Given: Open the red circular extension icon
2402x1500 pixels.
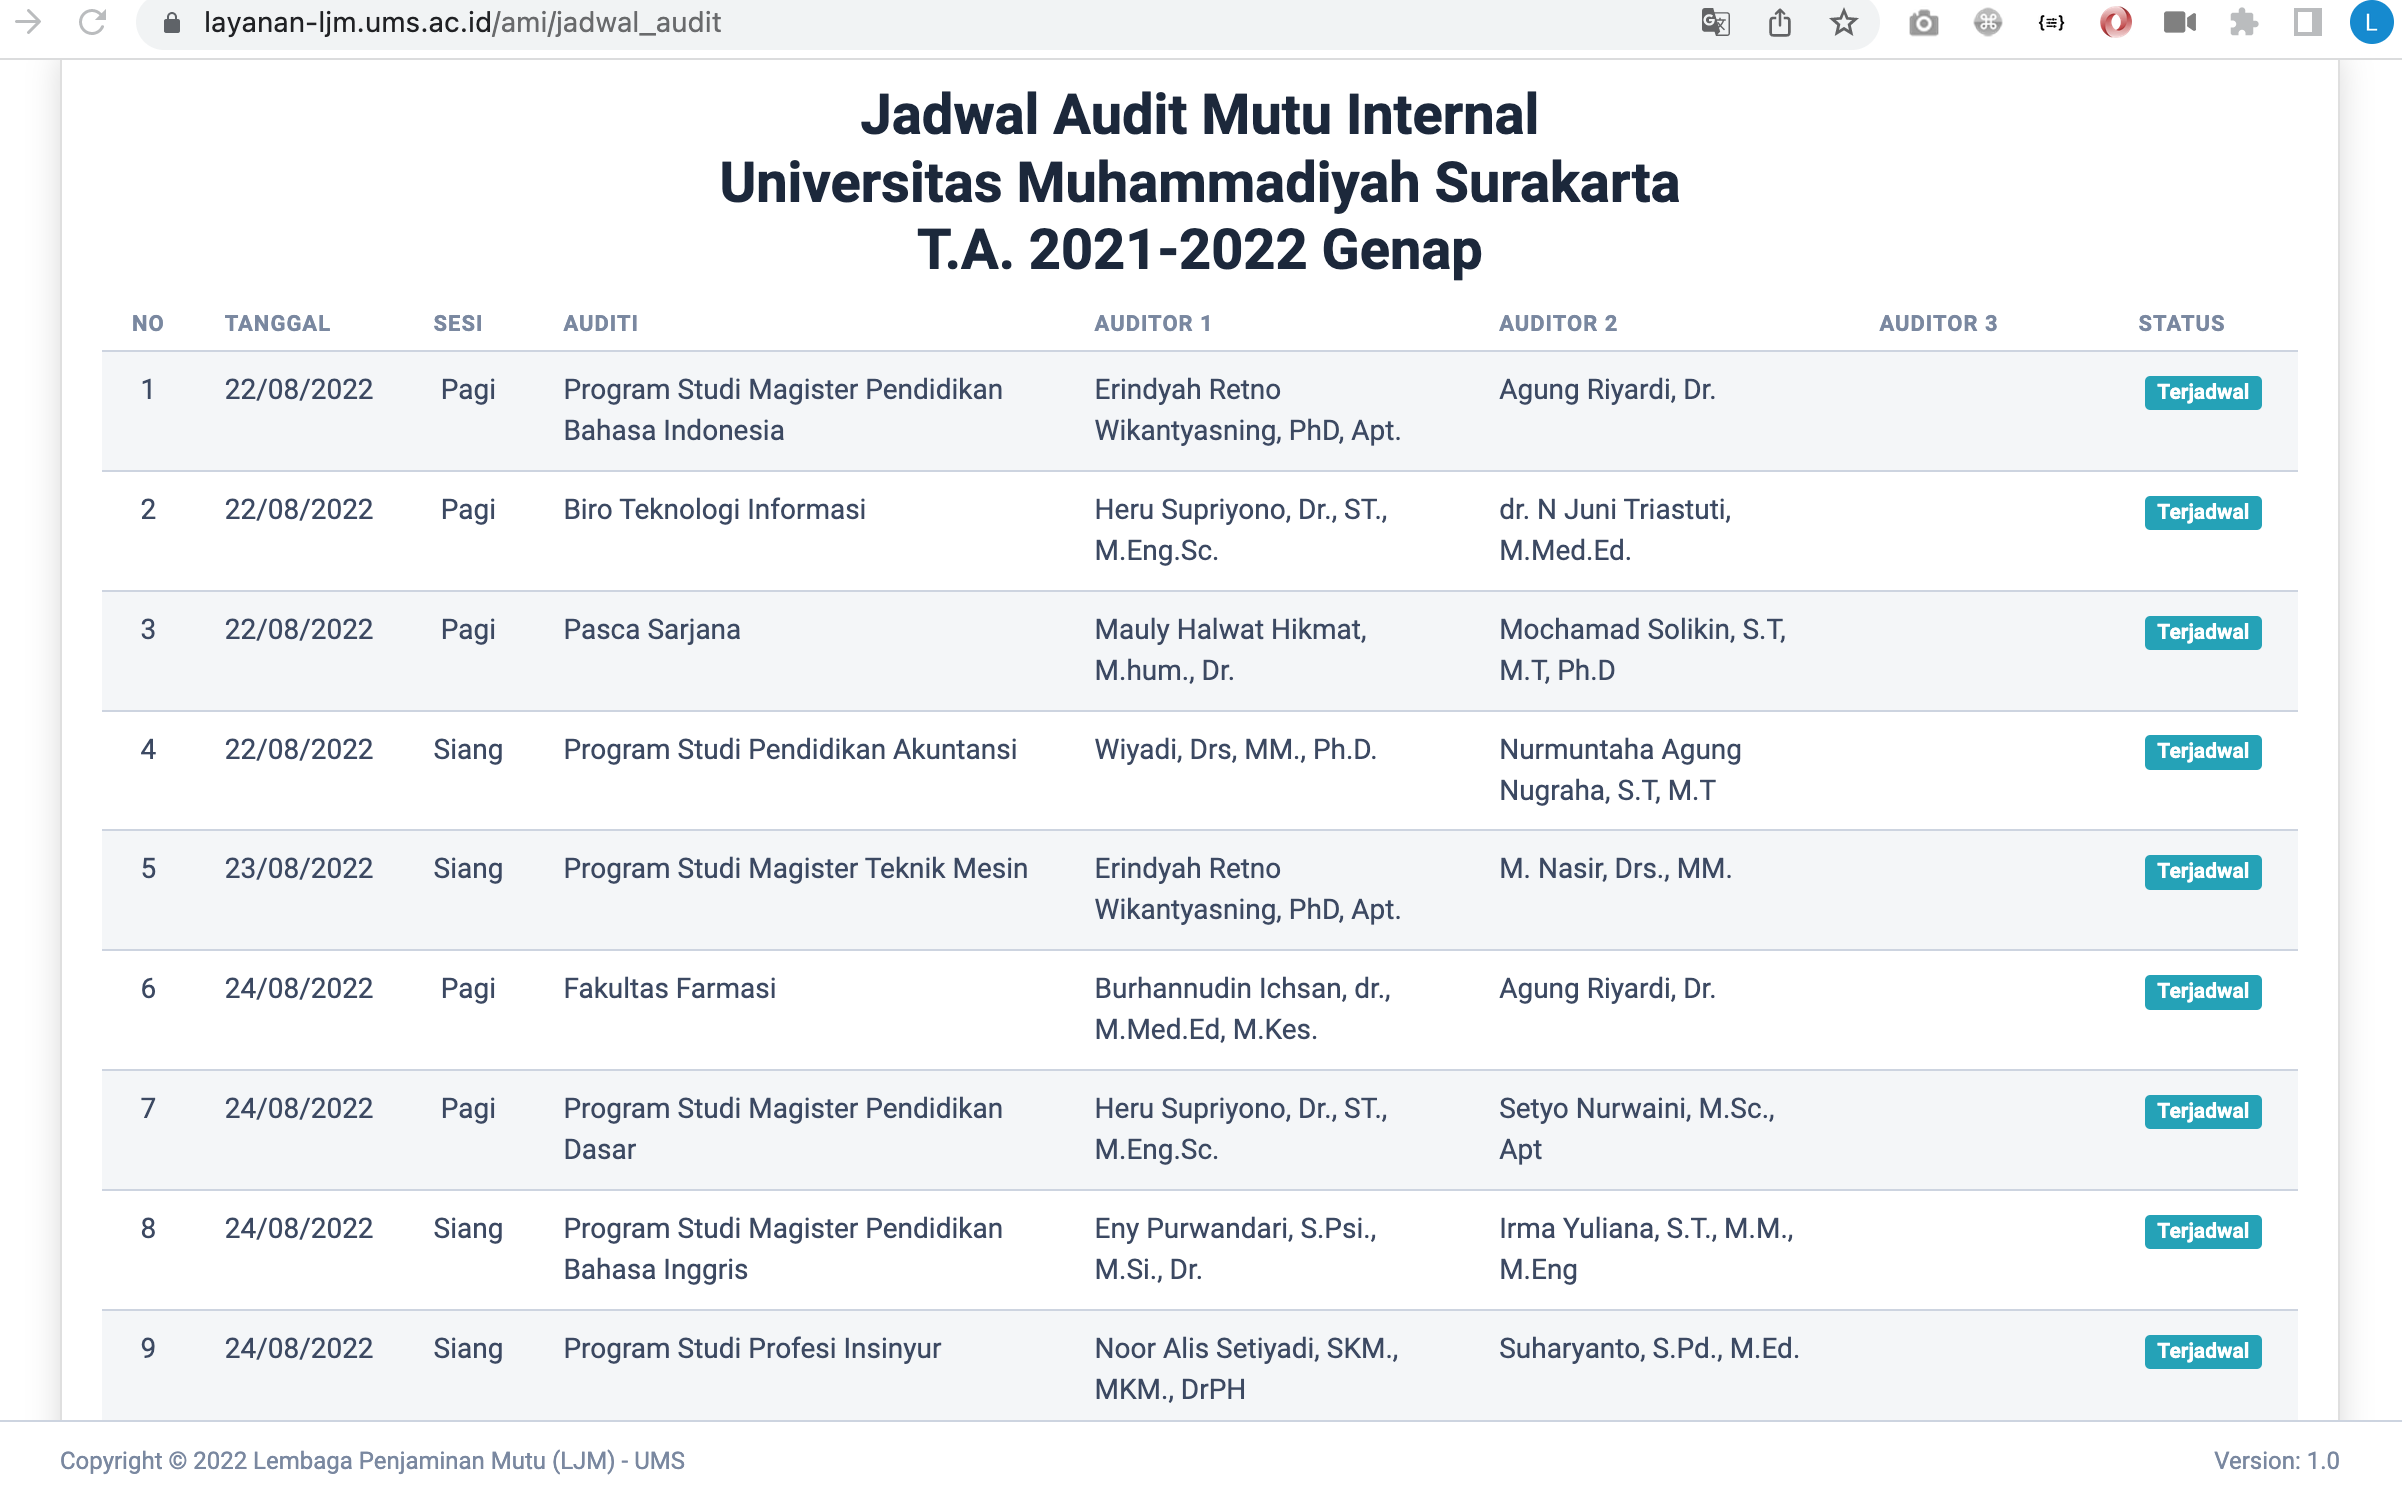Looking at the screenshot, I should coord(2115,22).
